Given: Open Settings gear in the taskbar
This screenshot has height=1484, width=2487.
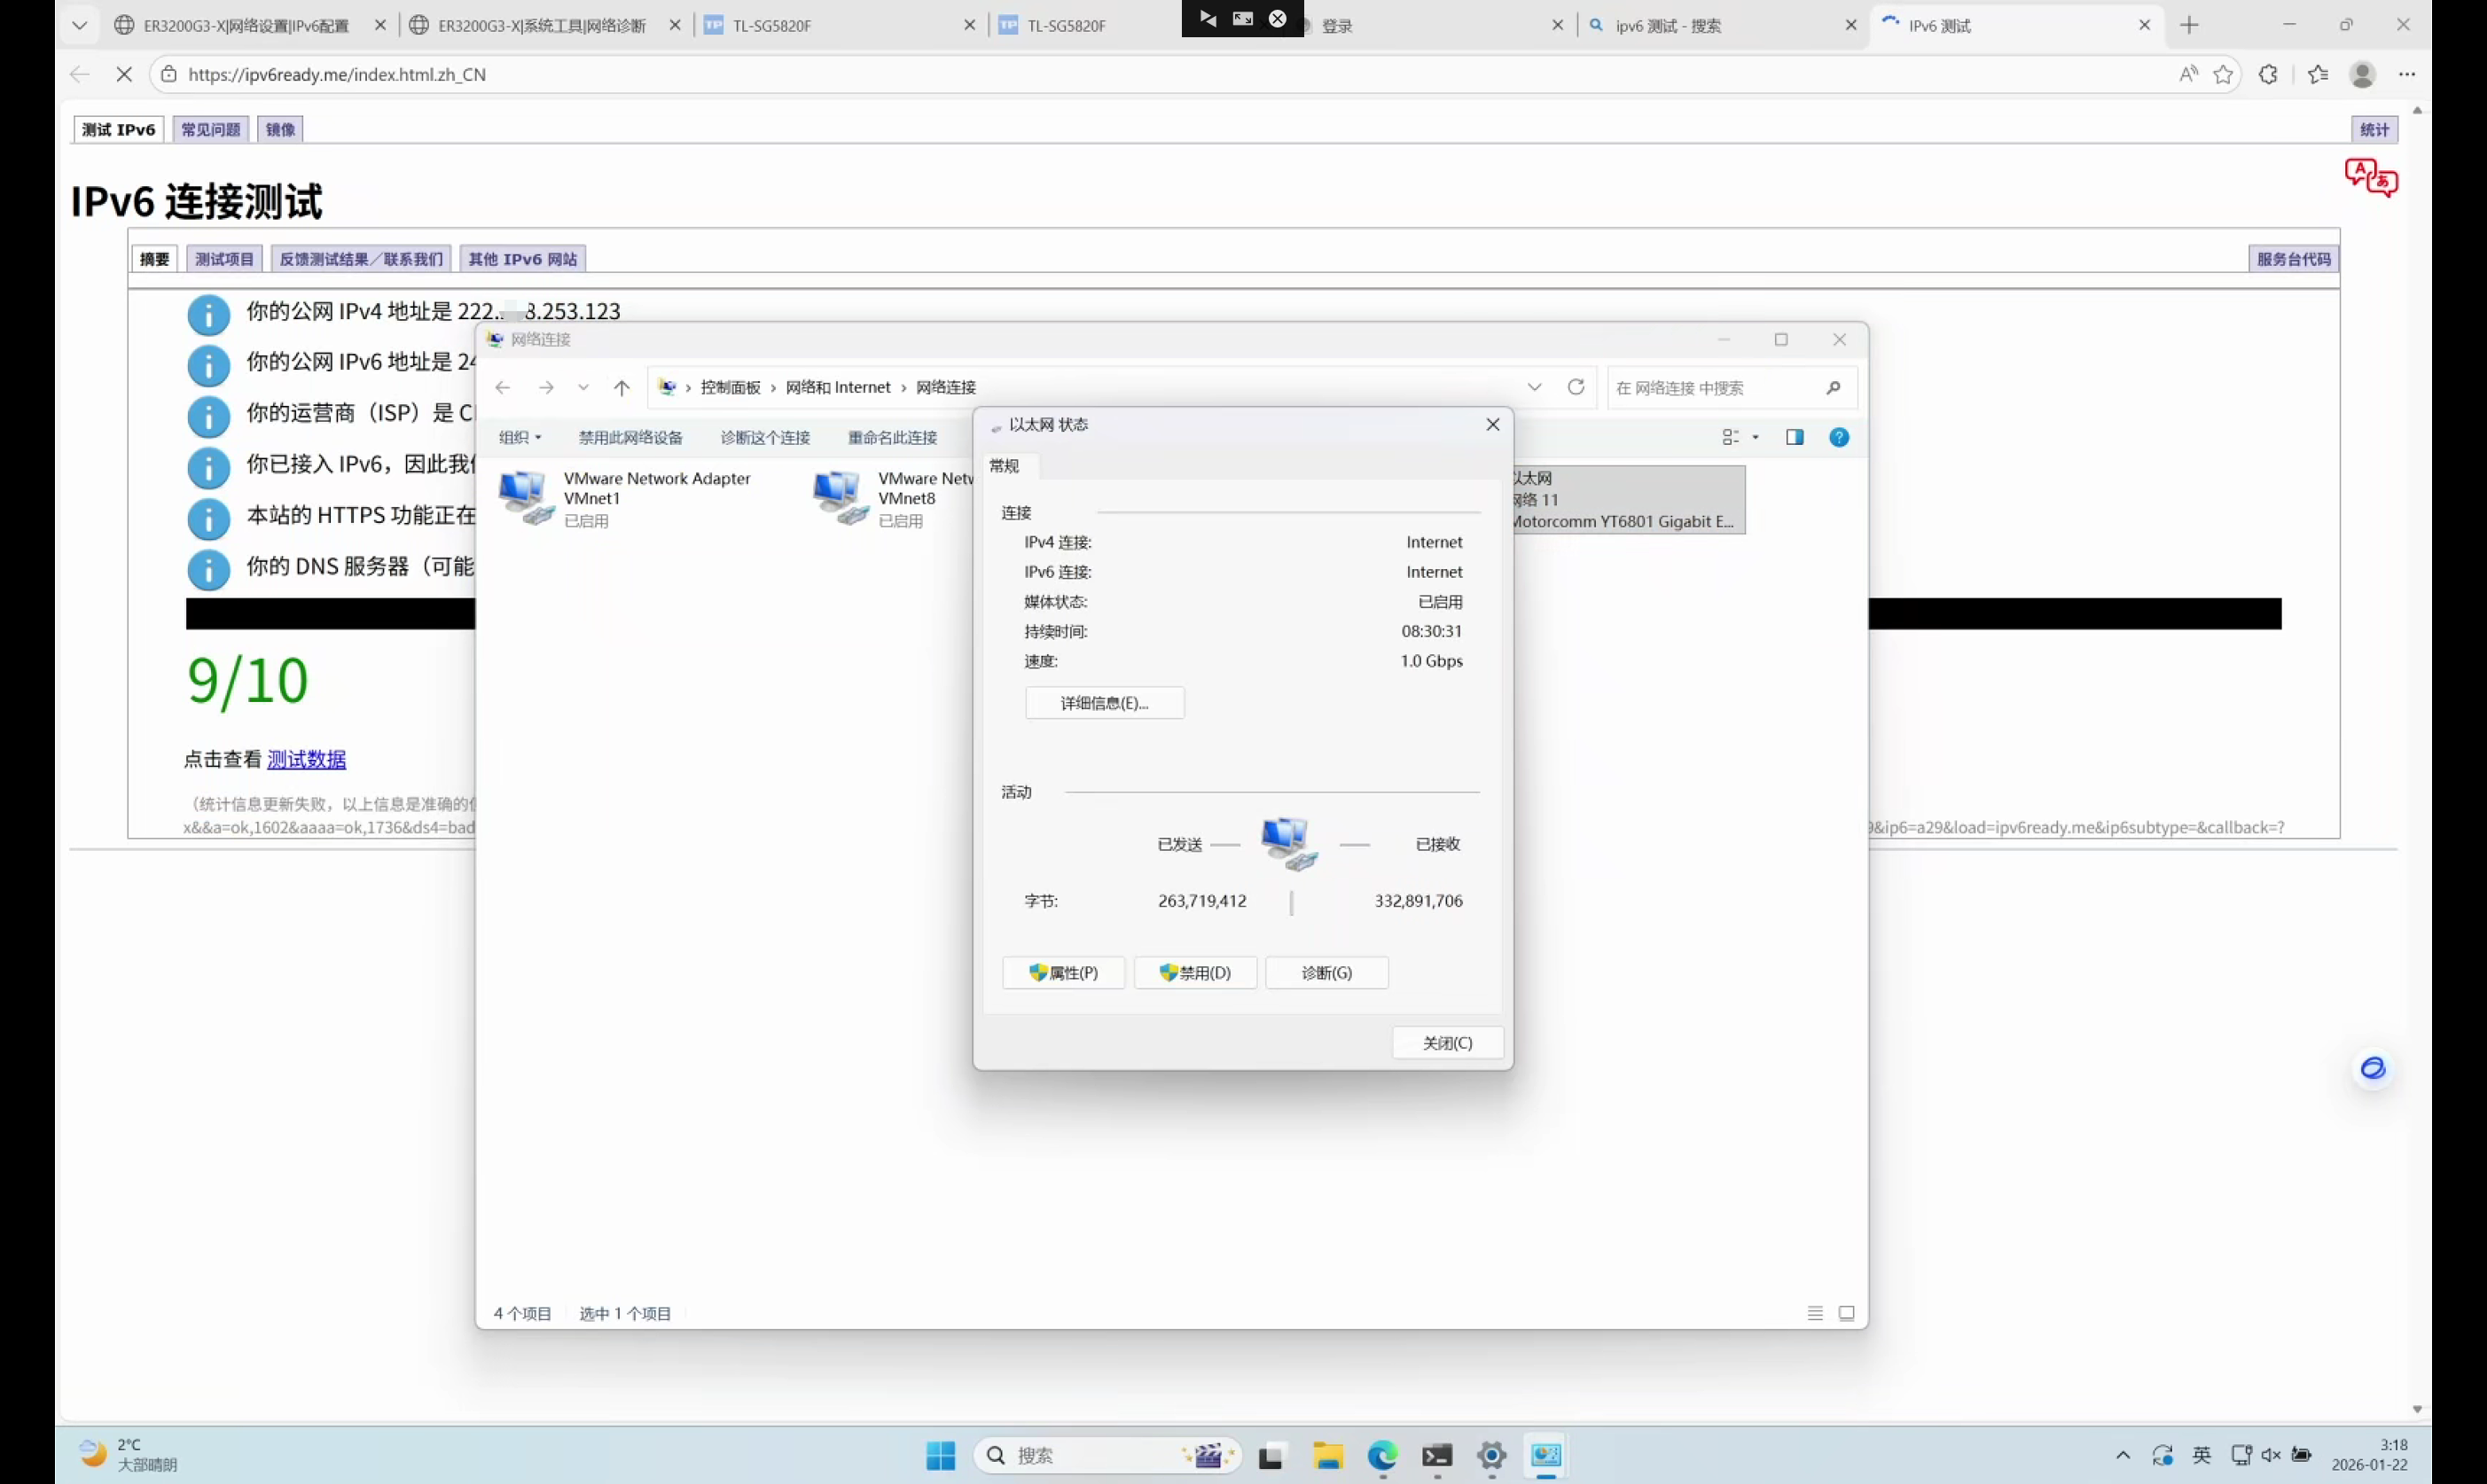Looking at the screenshot, I should click(1491, 1456).
